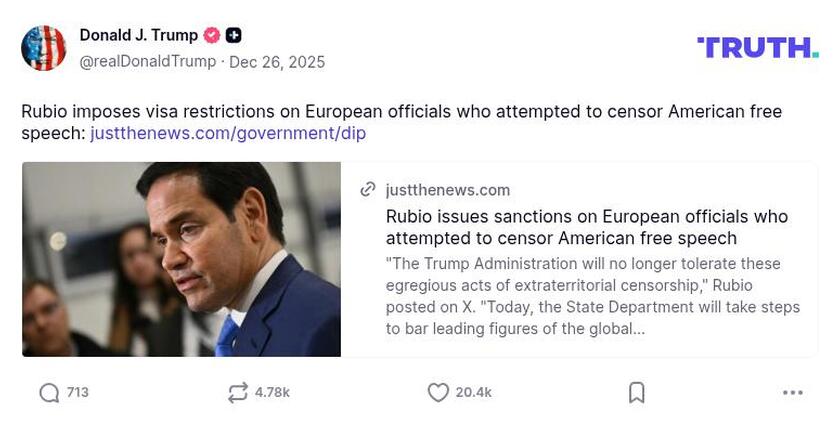The image size is (840, 431).
Task: Open the justthenews.com/government/dip link
Action: pyautogui.click(x=228, y=133)
